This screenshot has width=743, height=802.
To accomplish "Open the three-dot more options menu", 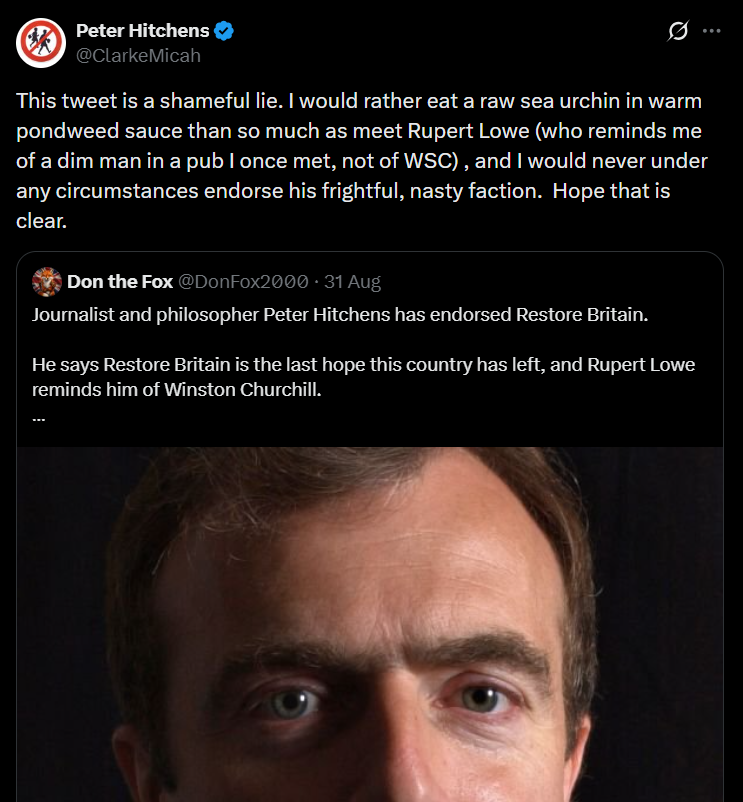I will (x=711, y=31).
